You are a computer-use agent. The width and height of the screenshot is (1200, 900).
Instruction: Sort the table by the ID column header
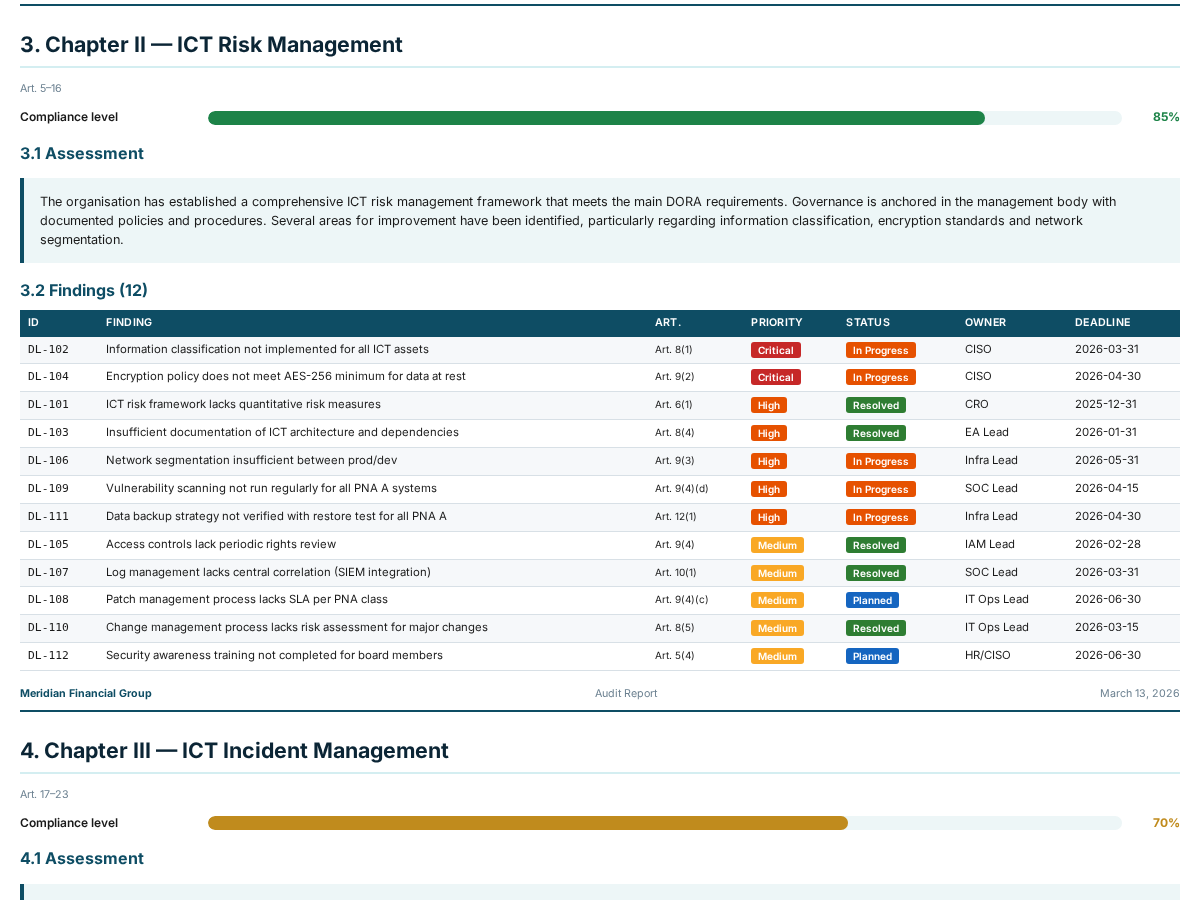[33, 322]
